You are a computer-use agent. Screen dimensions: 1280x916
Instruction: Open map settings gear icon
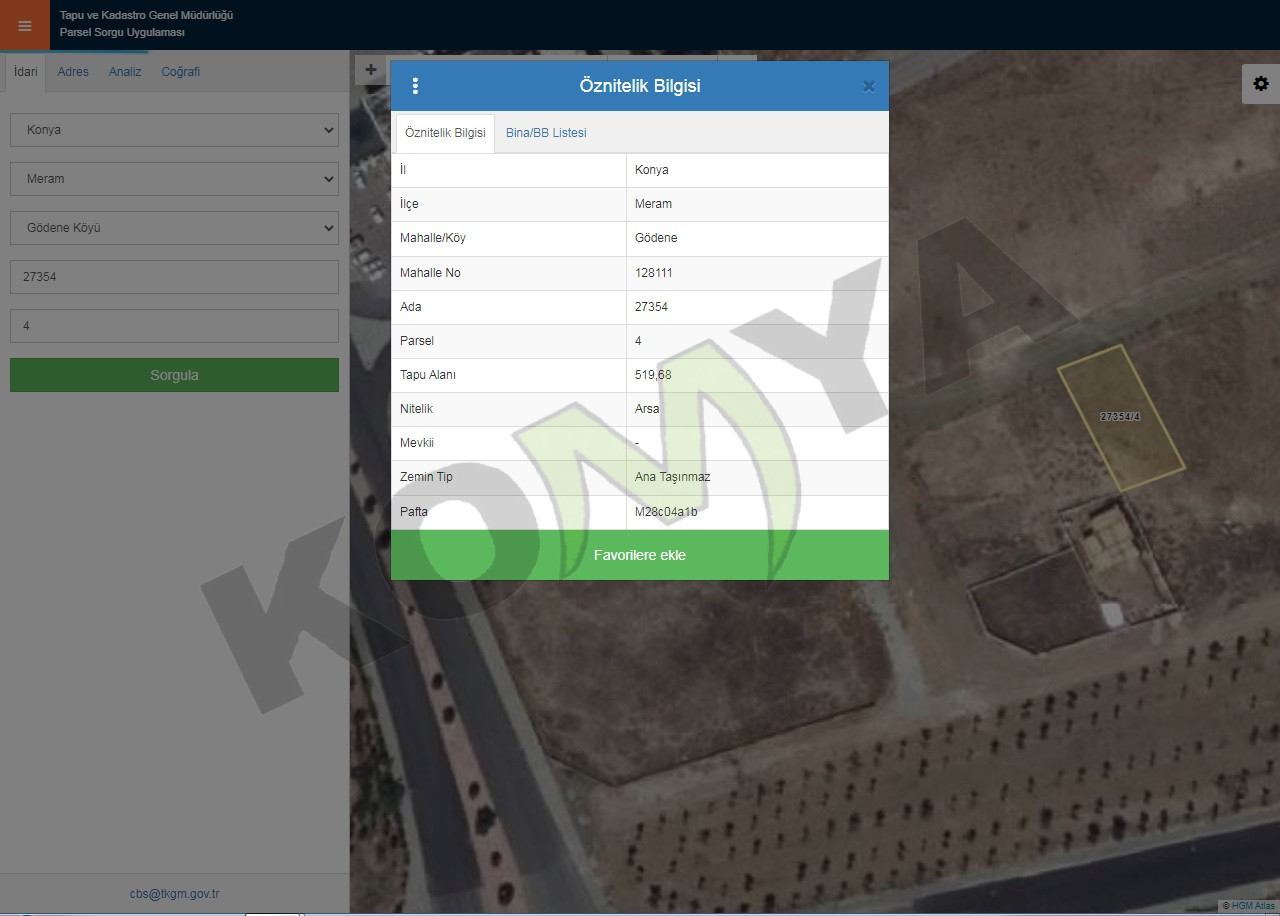(1260, 84)
